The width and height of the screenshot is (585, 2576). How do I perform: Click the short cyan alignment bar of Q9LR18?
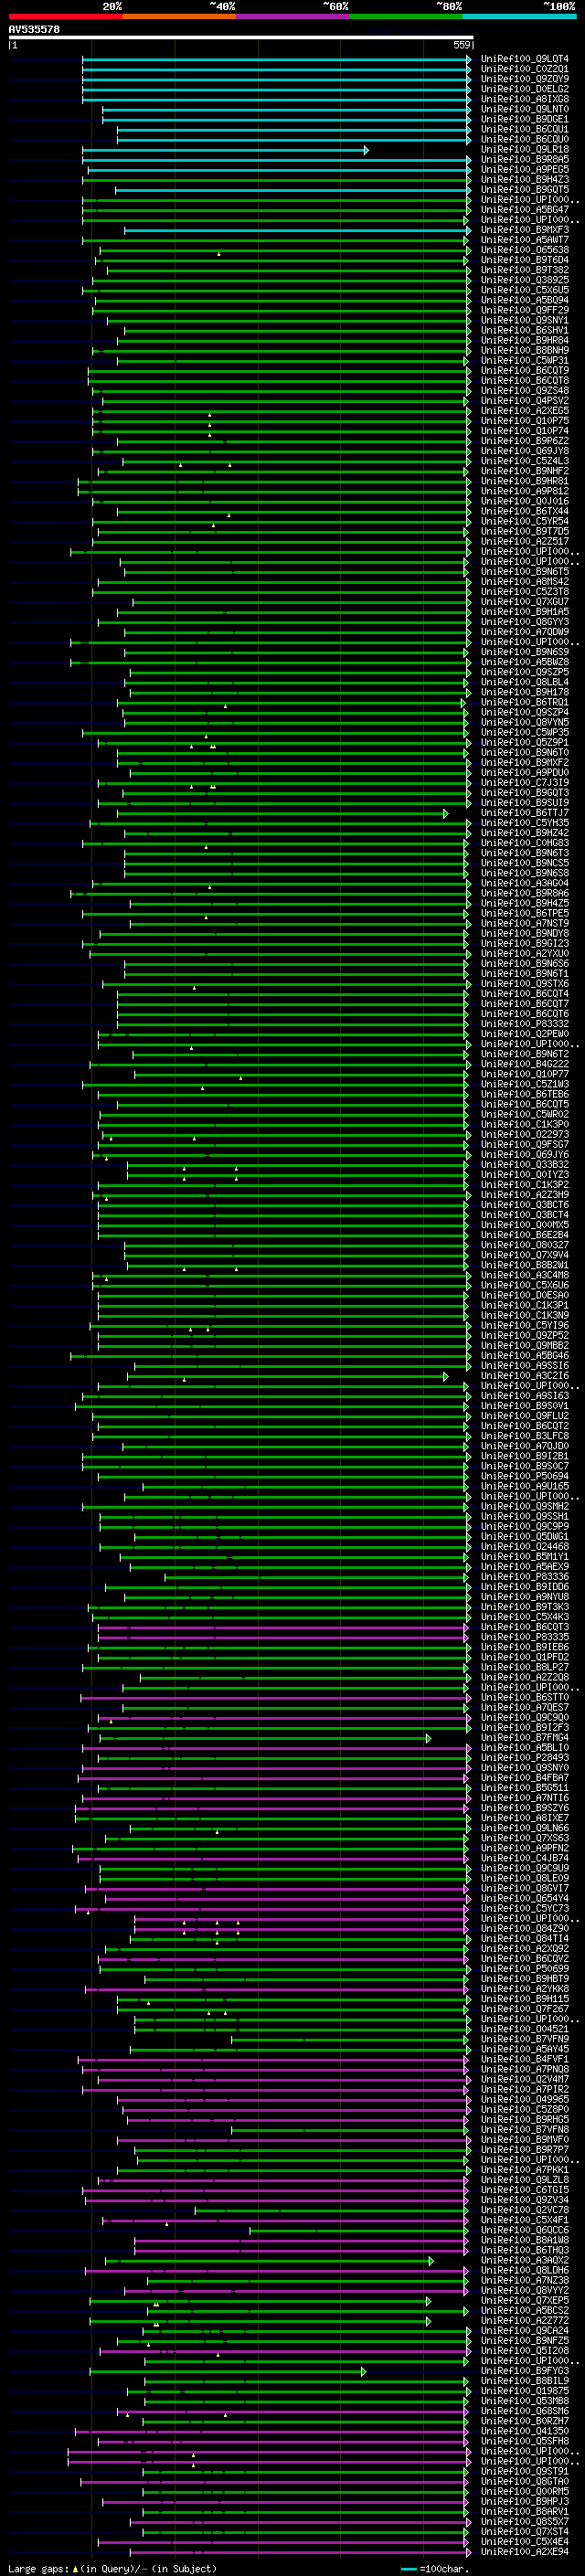225,150
